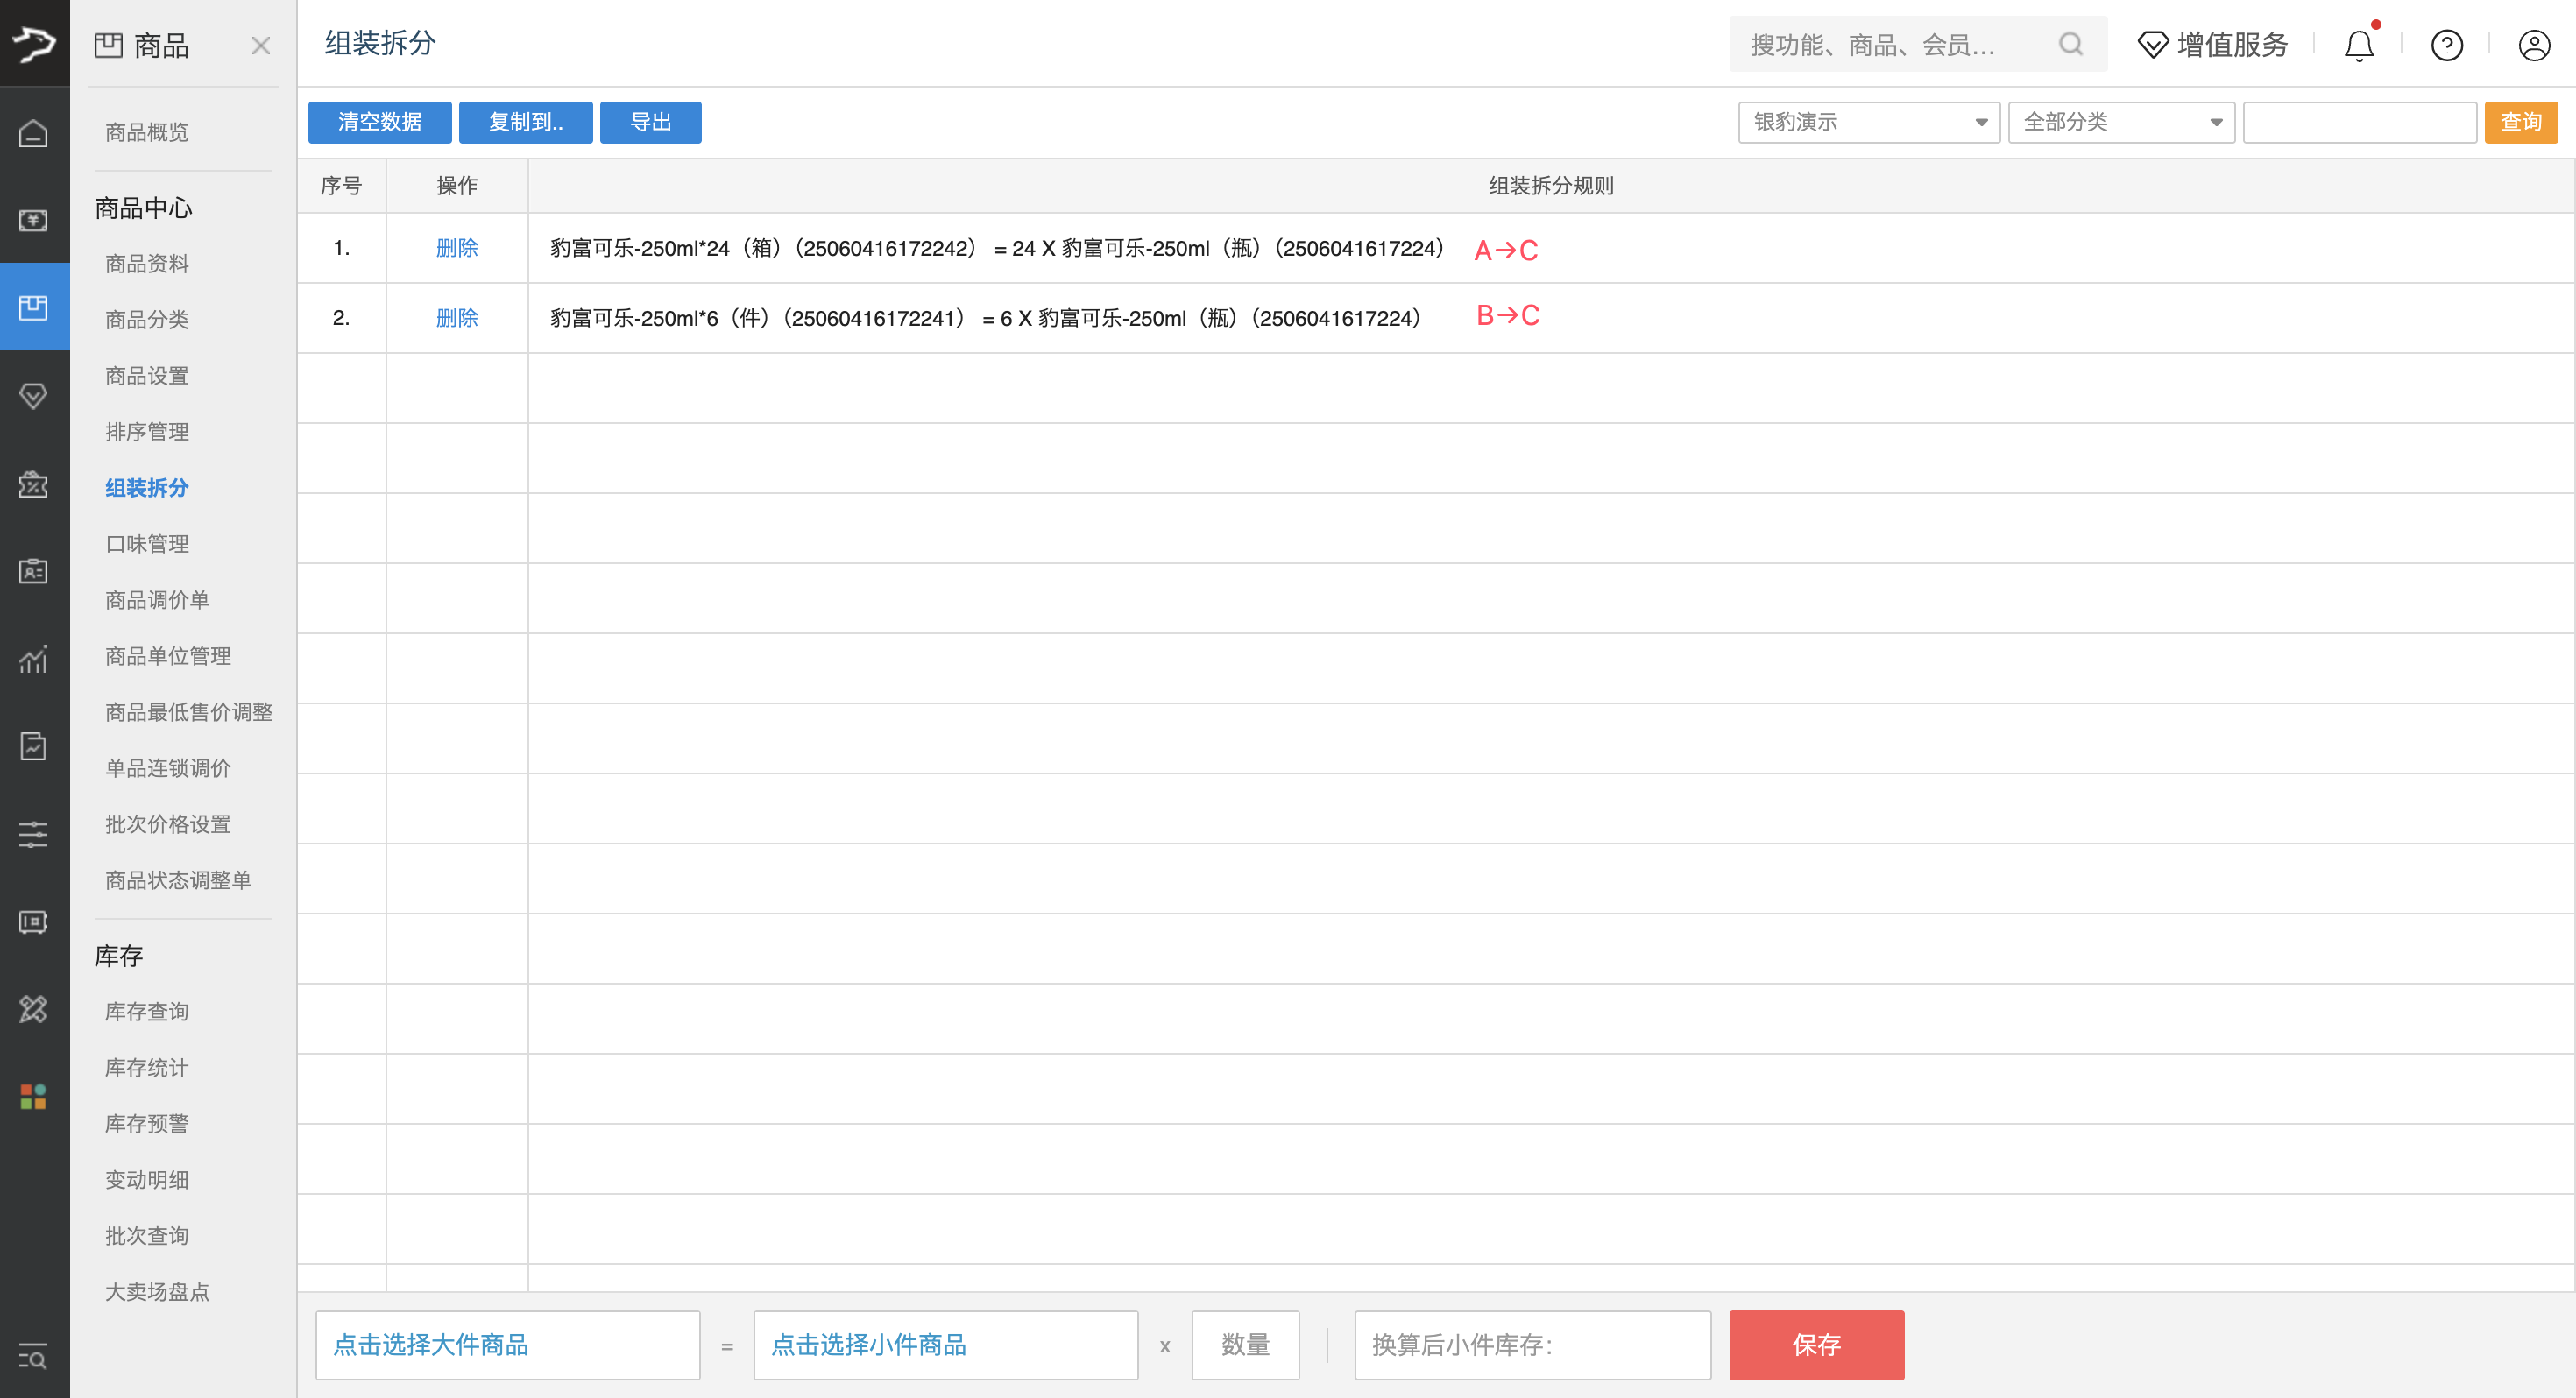Screen dimensions: 2576x1398
Task: Open the employee badge icon in sidebar
Action: point(34,570)
